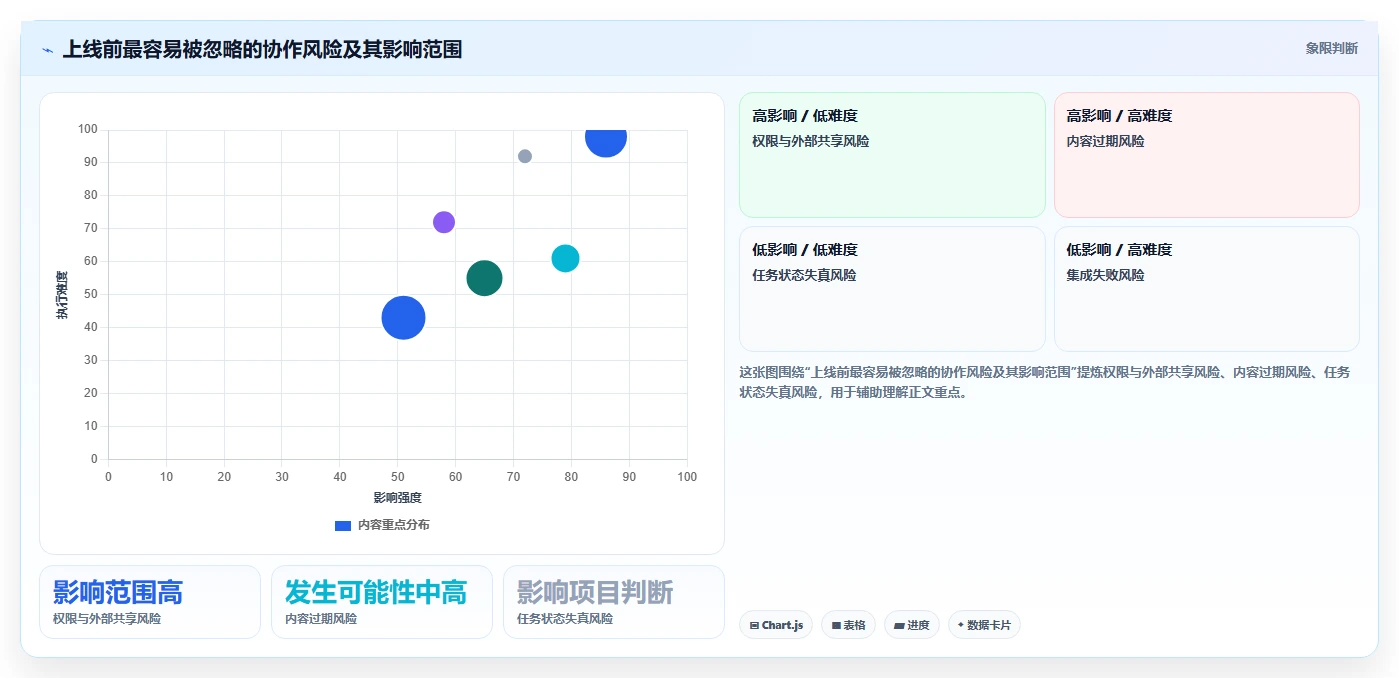Image resolution: width=1399 pixels, height=678 pixels.
Task: Toggle the 内容重点分布 legend entry
Action: click(382, 525)
